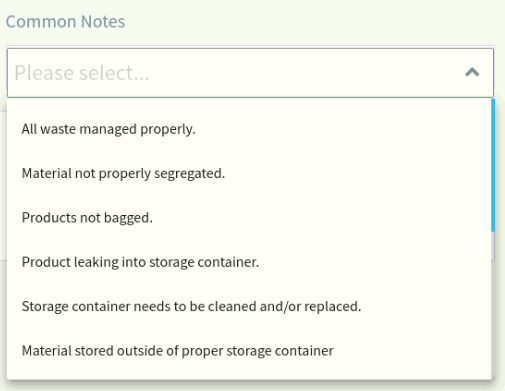Close the Common Notes combo box

tap(472, 72)
